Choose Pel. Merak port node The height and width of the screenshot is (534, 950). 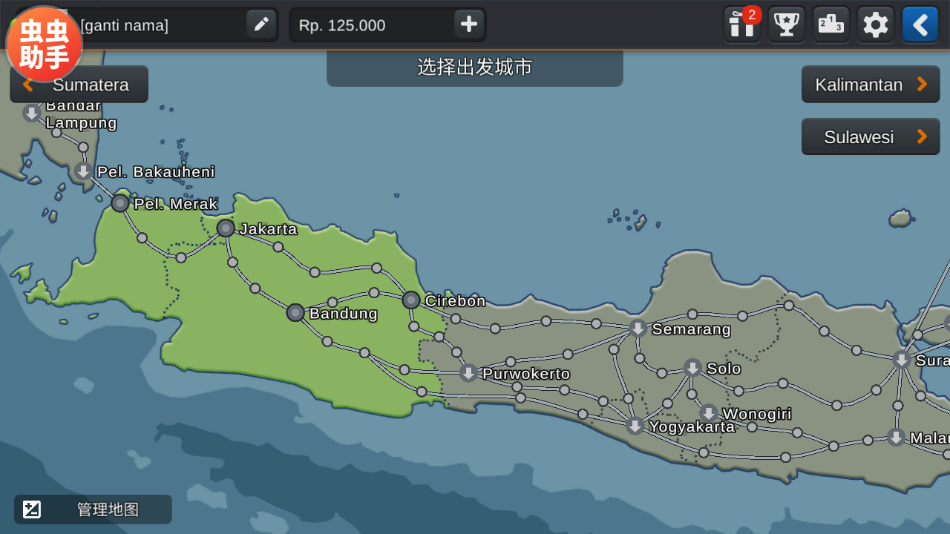(x=120, y=203)
